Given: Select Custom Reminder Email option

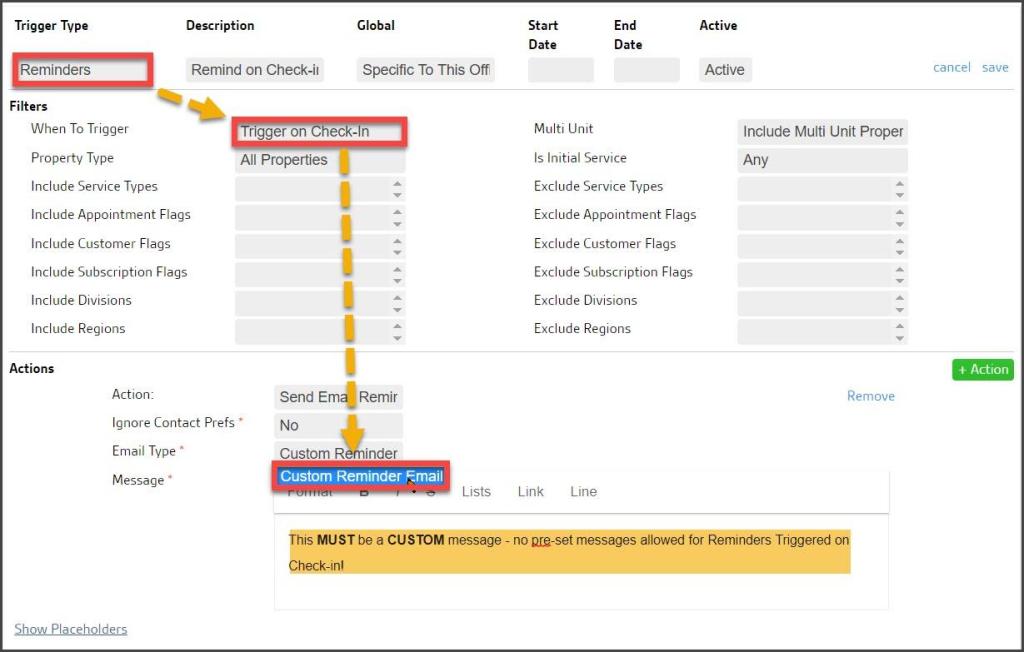Looking at the screenshot, I should click(x=360, y=476).
